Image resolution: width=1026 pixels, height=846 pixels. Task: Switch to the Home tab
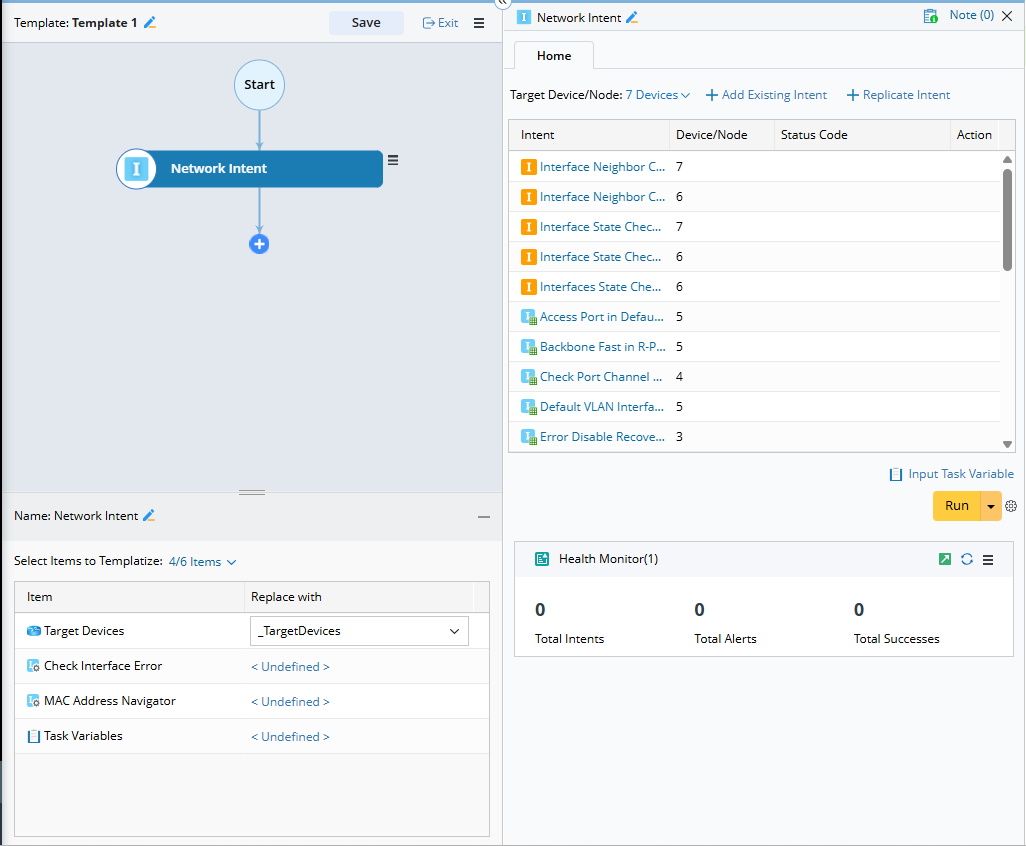tap(554, 56)
